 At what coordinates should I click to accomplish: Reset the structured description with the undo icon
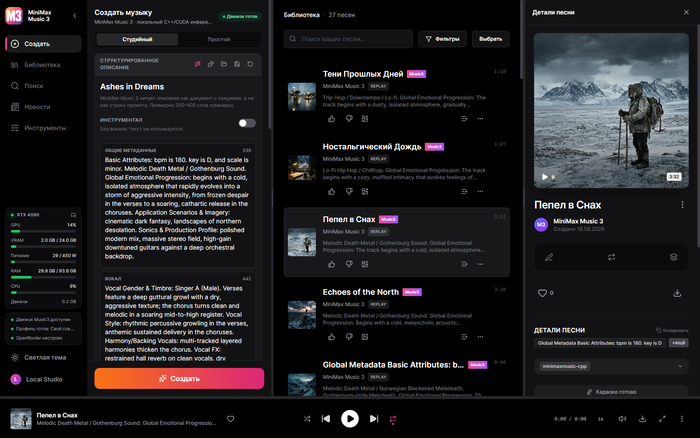(x=250, y=64)
